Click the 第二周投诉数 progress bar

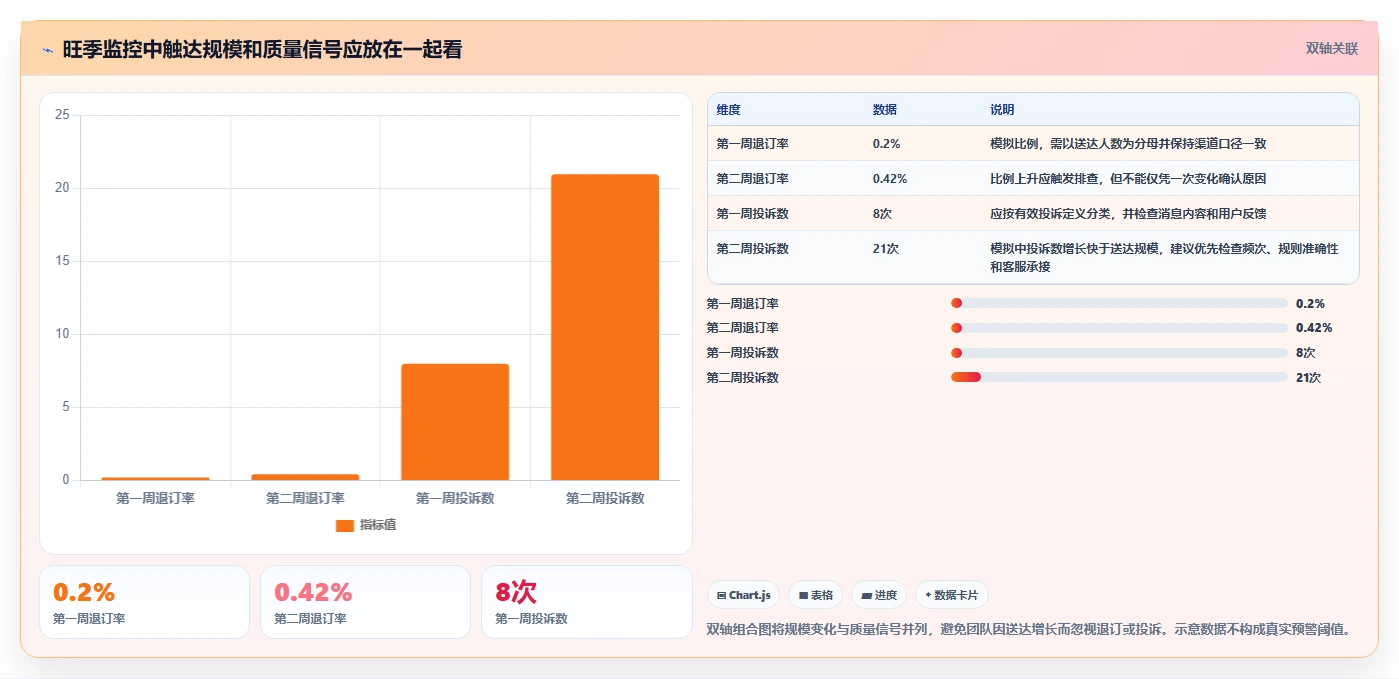click(1119, 377)
